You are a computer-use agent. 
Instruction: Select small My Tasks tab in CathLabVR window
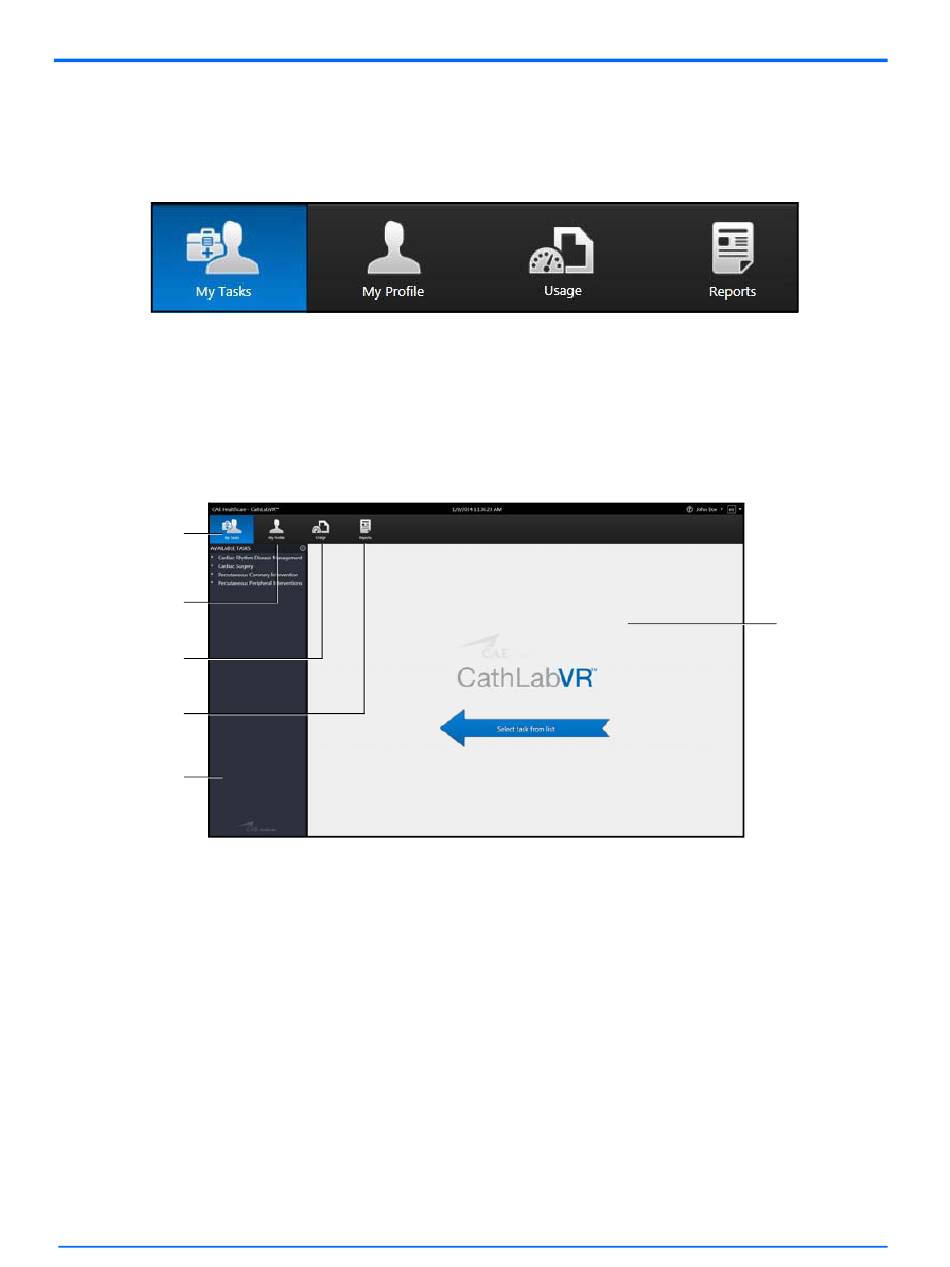click(x=231, y=529)
